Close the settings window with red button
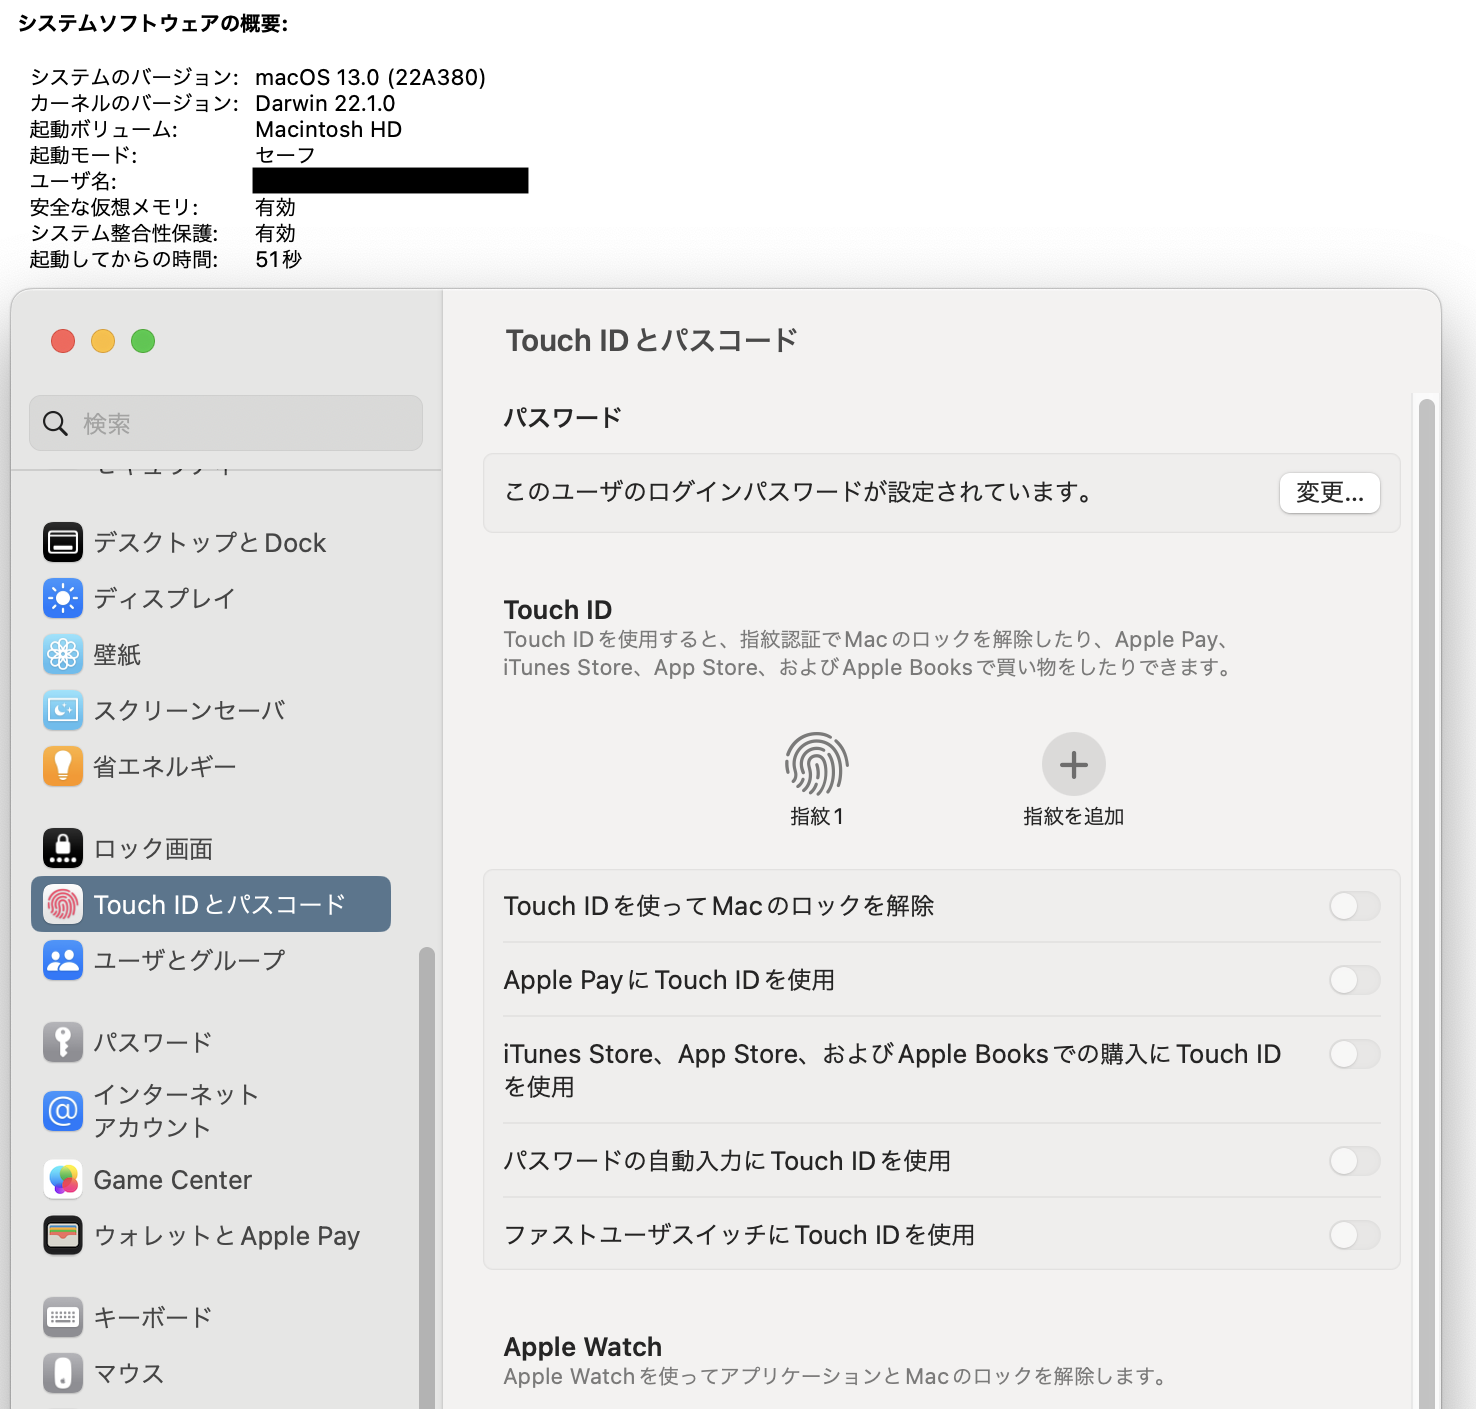This screenshot has height=1409, width=1476. (63, 341)
